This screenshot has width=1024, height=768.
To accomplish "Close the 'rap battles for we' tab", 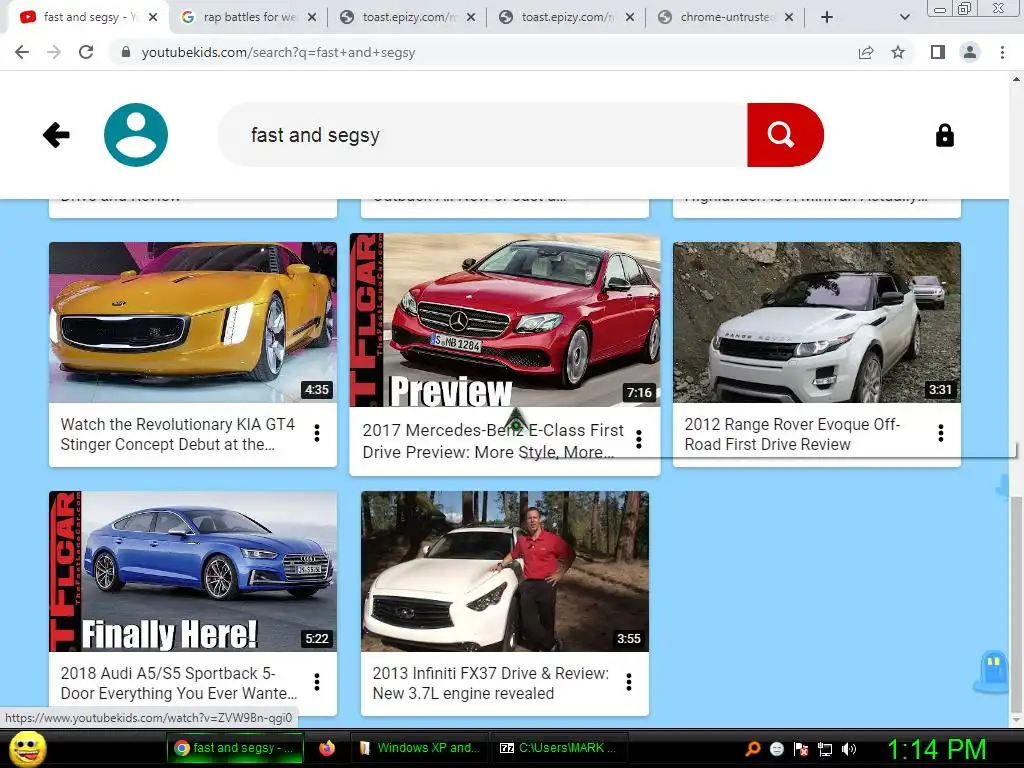I will 312,18.
